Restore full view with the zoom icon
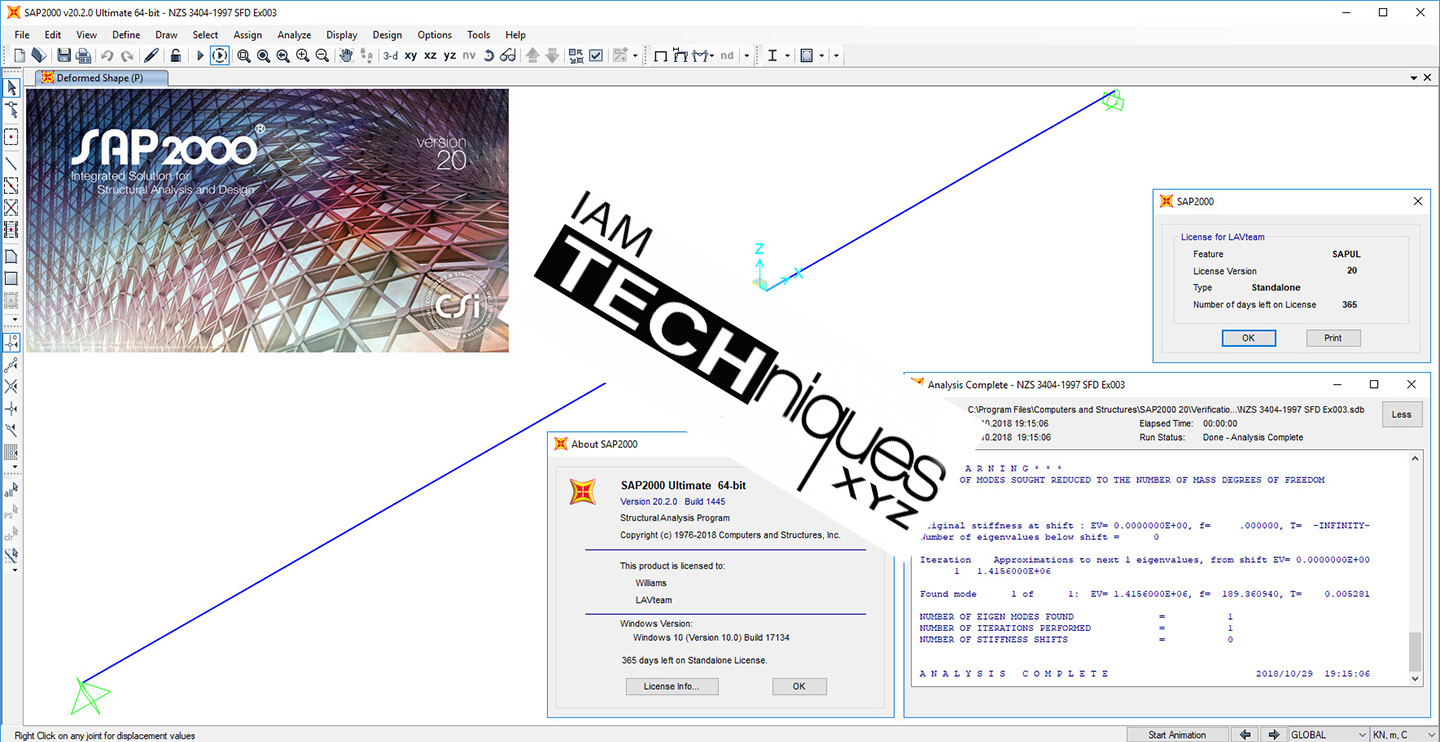The image size is (1440, 742). 263,56
